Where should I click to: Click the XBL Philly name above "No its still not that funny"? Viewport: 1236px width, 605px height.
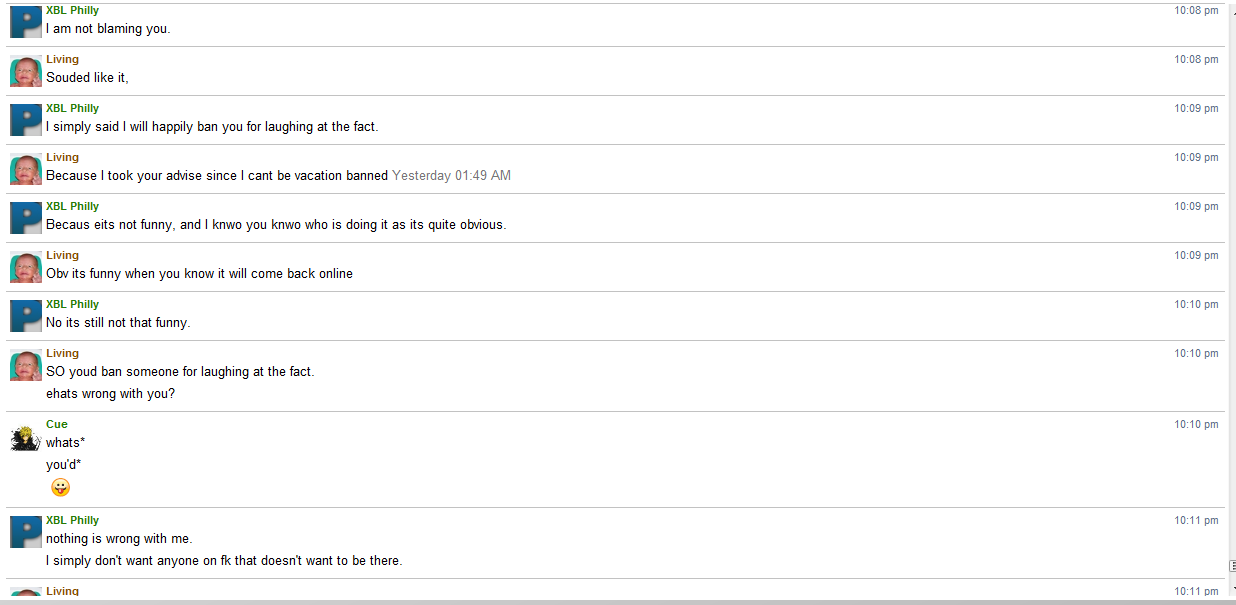(x=73, y=304)
